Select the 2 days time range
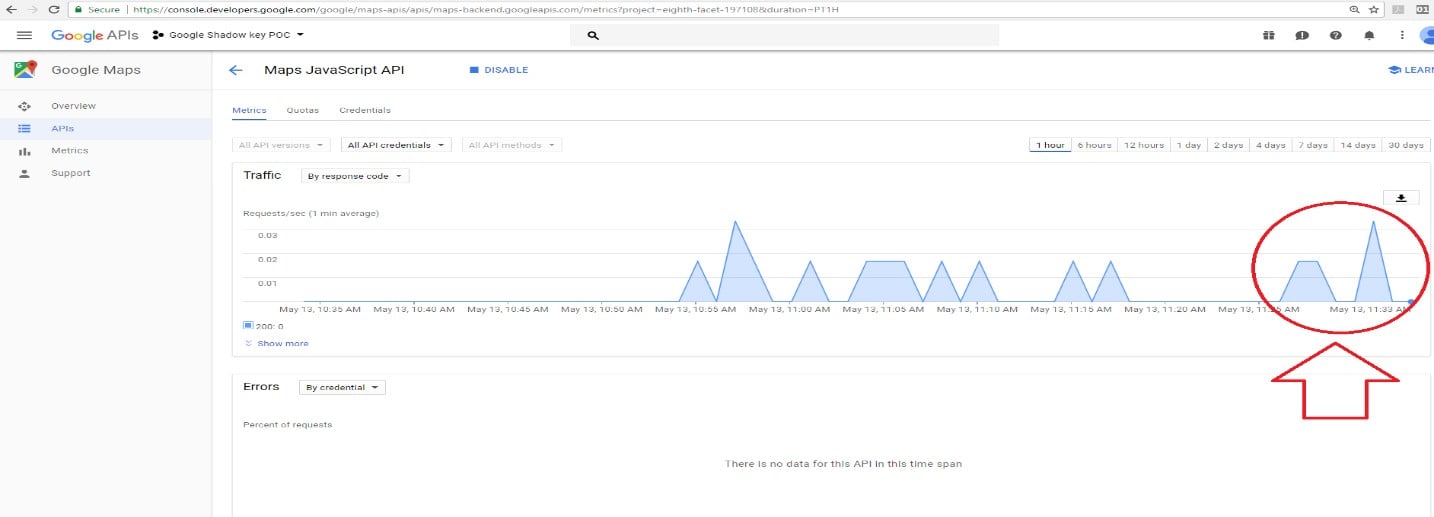Image resolution: width=1434 pixels, height=517 pixels. [x=1228, y=145]
